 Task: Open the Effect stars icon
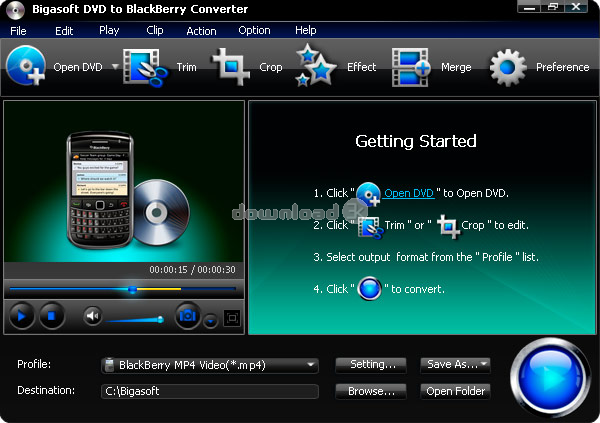pos(315,65)
